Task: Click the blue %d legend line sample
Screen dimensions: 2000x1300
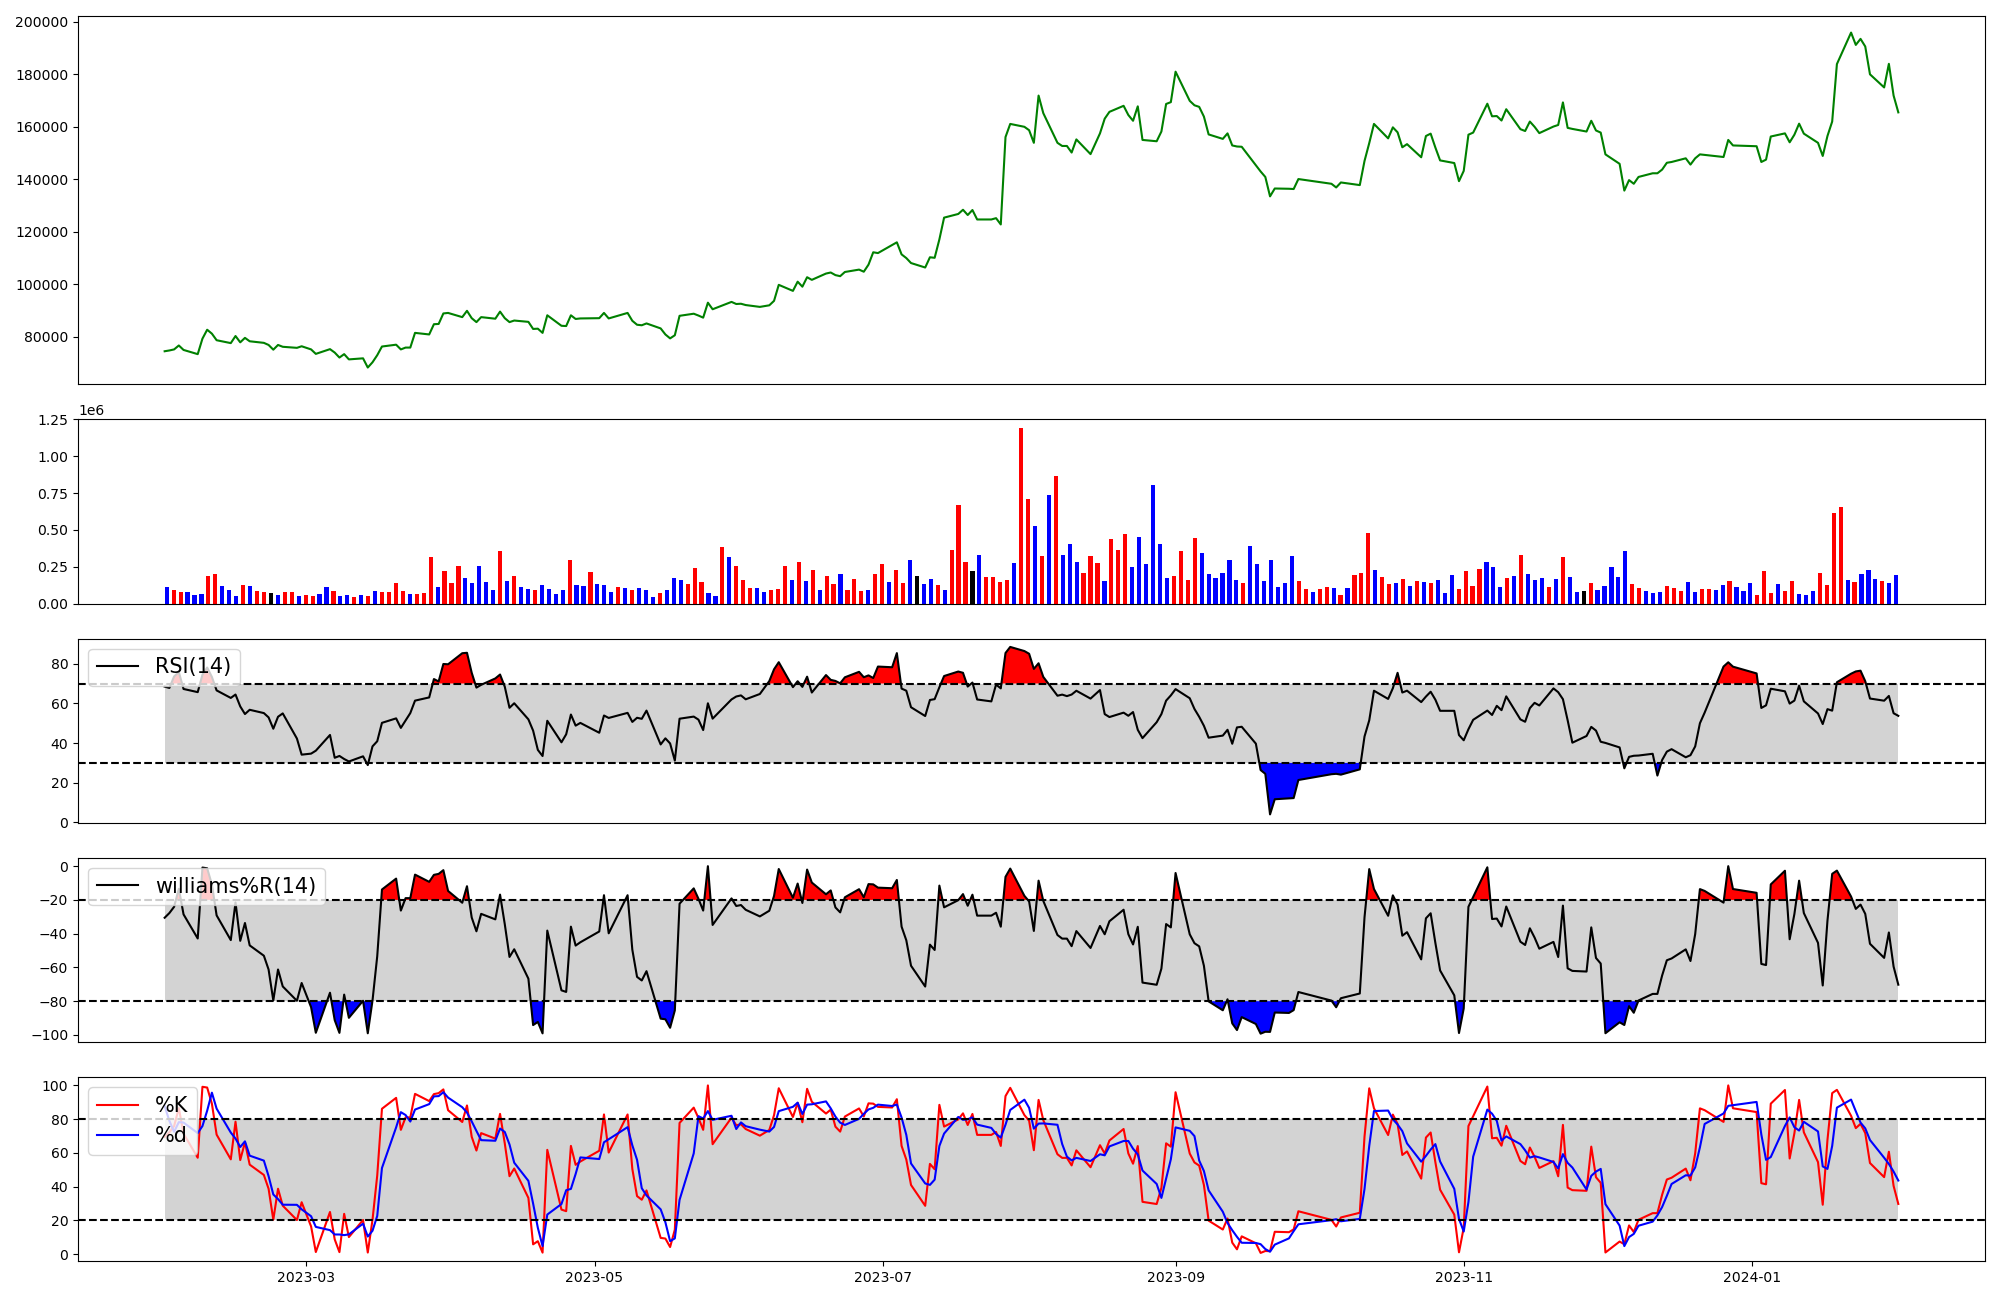Action: [117, 1135]
